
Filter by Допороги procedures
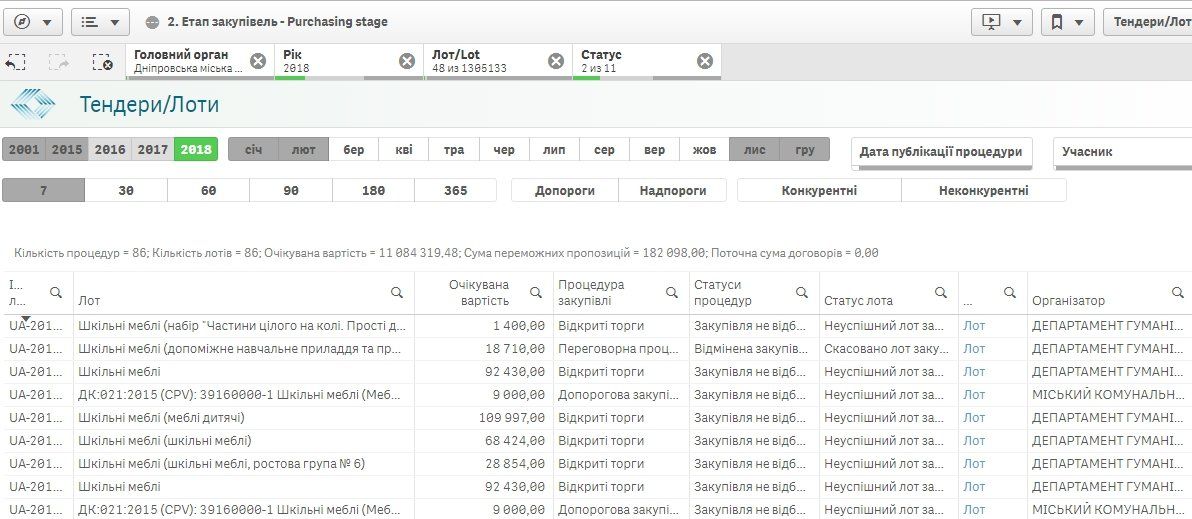(565, 190)
